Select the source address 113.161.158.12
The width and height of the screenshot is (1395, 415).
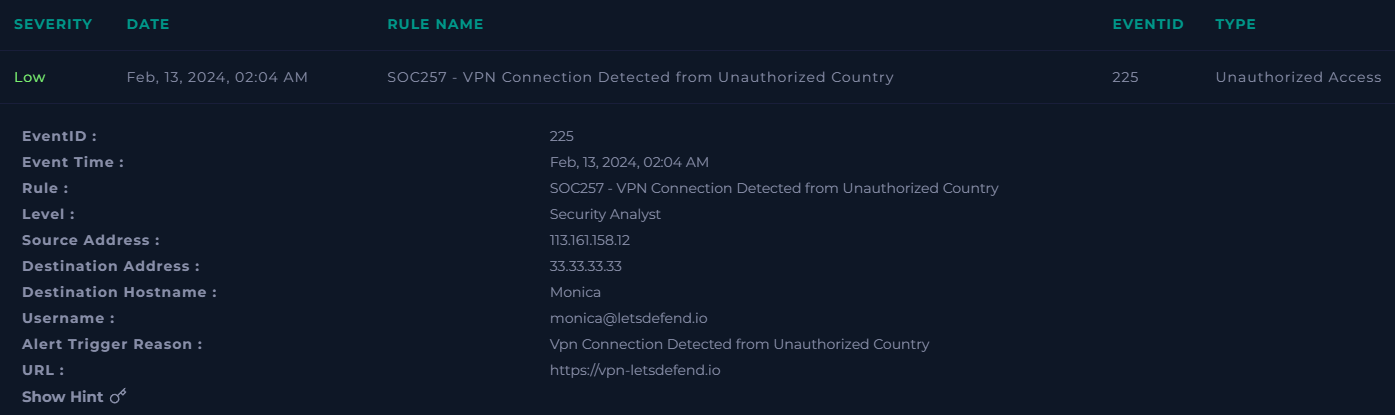pos(590,240)
